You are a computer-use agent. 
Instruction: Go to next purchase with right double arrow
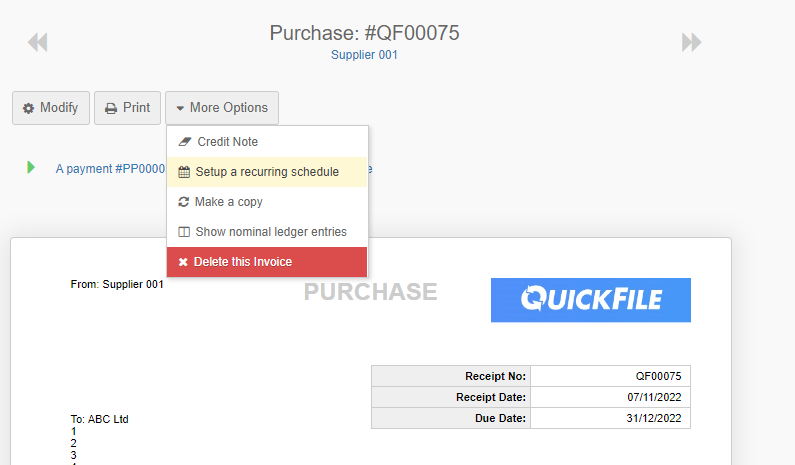[692, 42]
